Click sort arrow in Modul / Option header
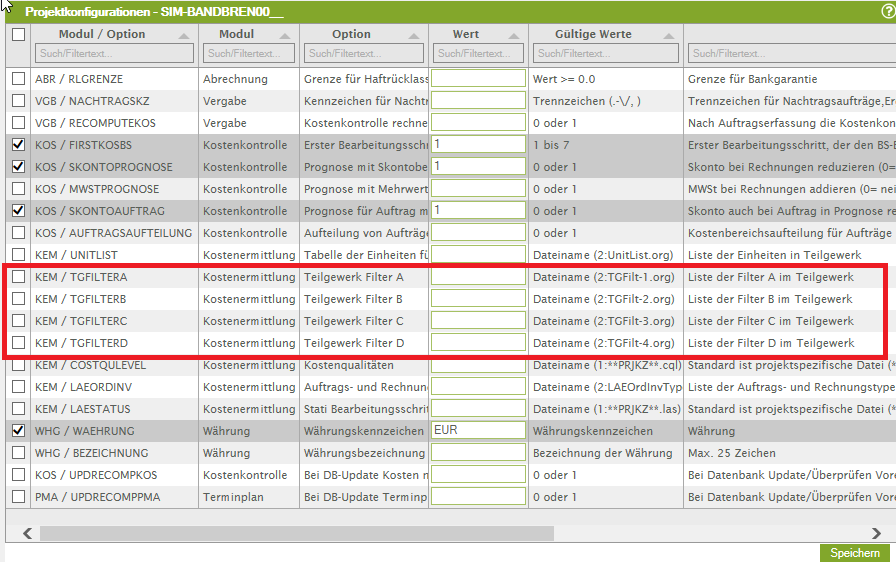 (184, 35)
